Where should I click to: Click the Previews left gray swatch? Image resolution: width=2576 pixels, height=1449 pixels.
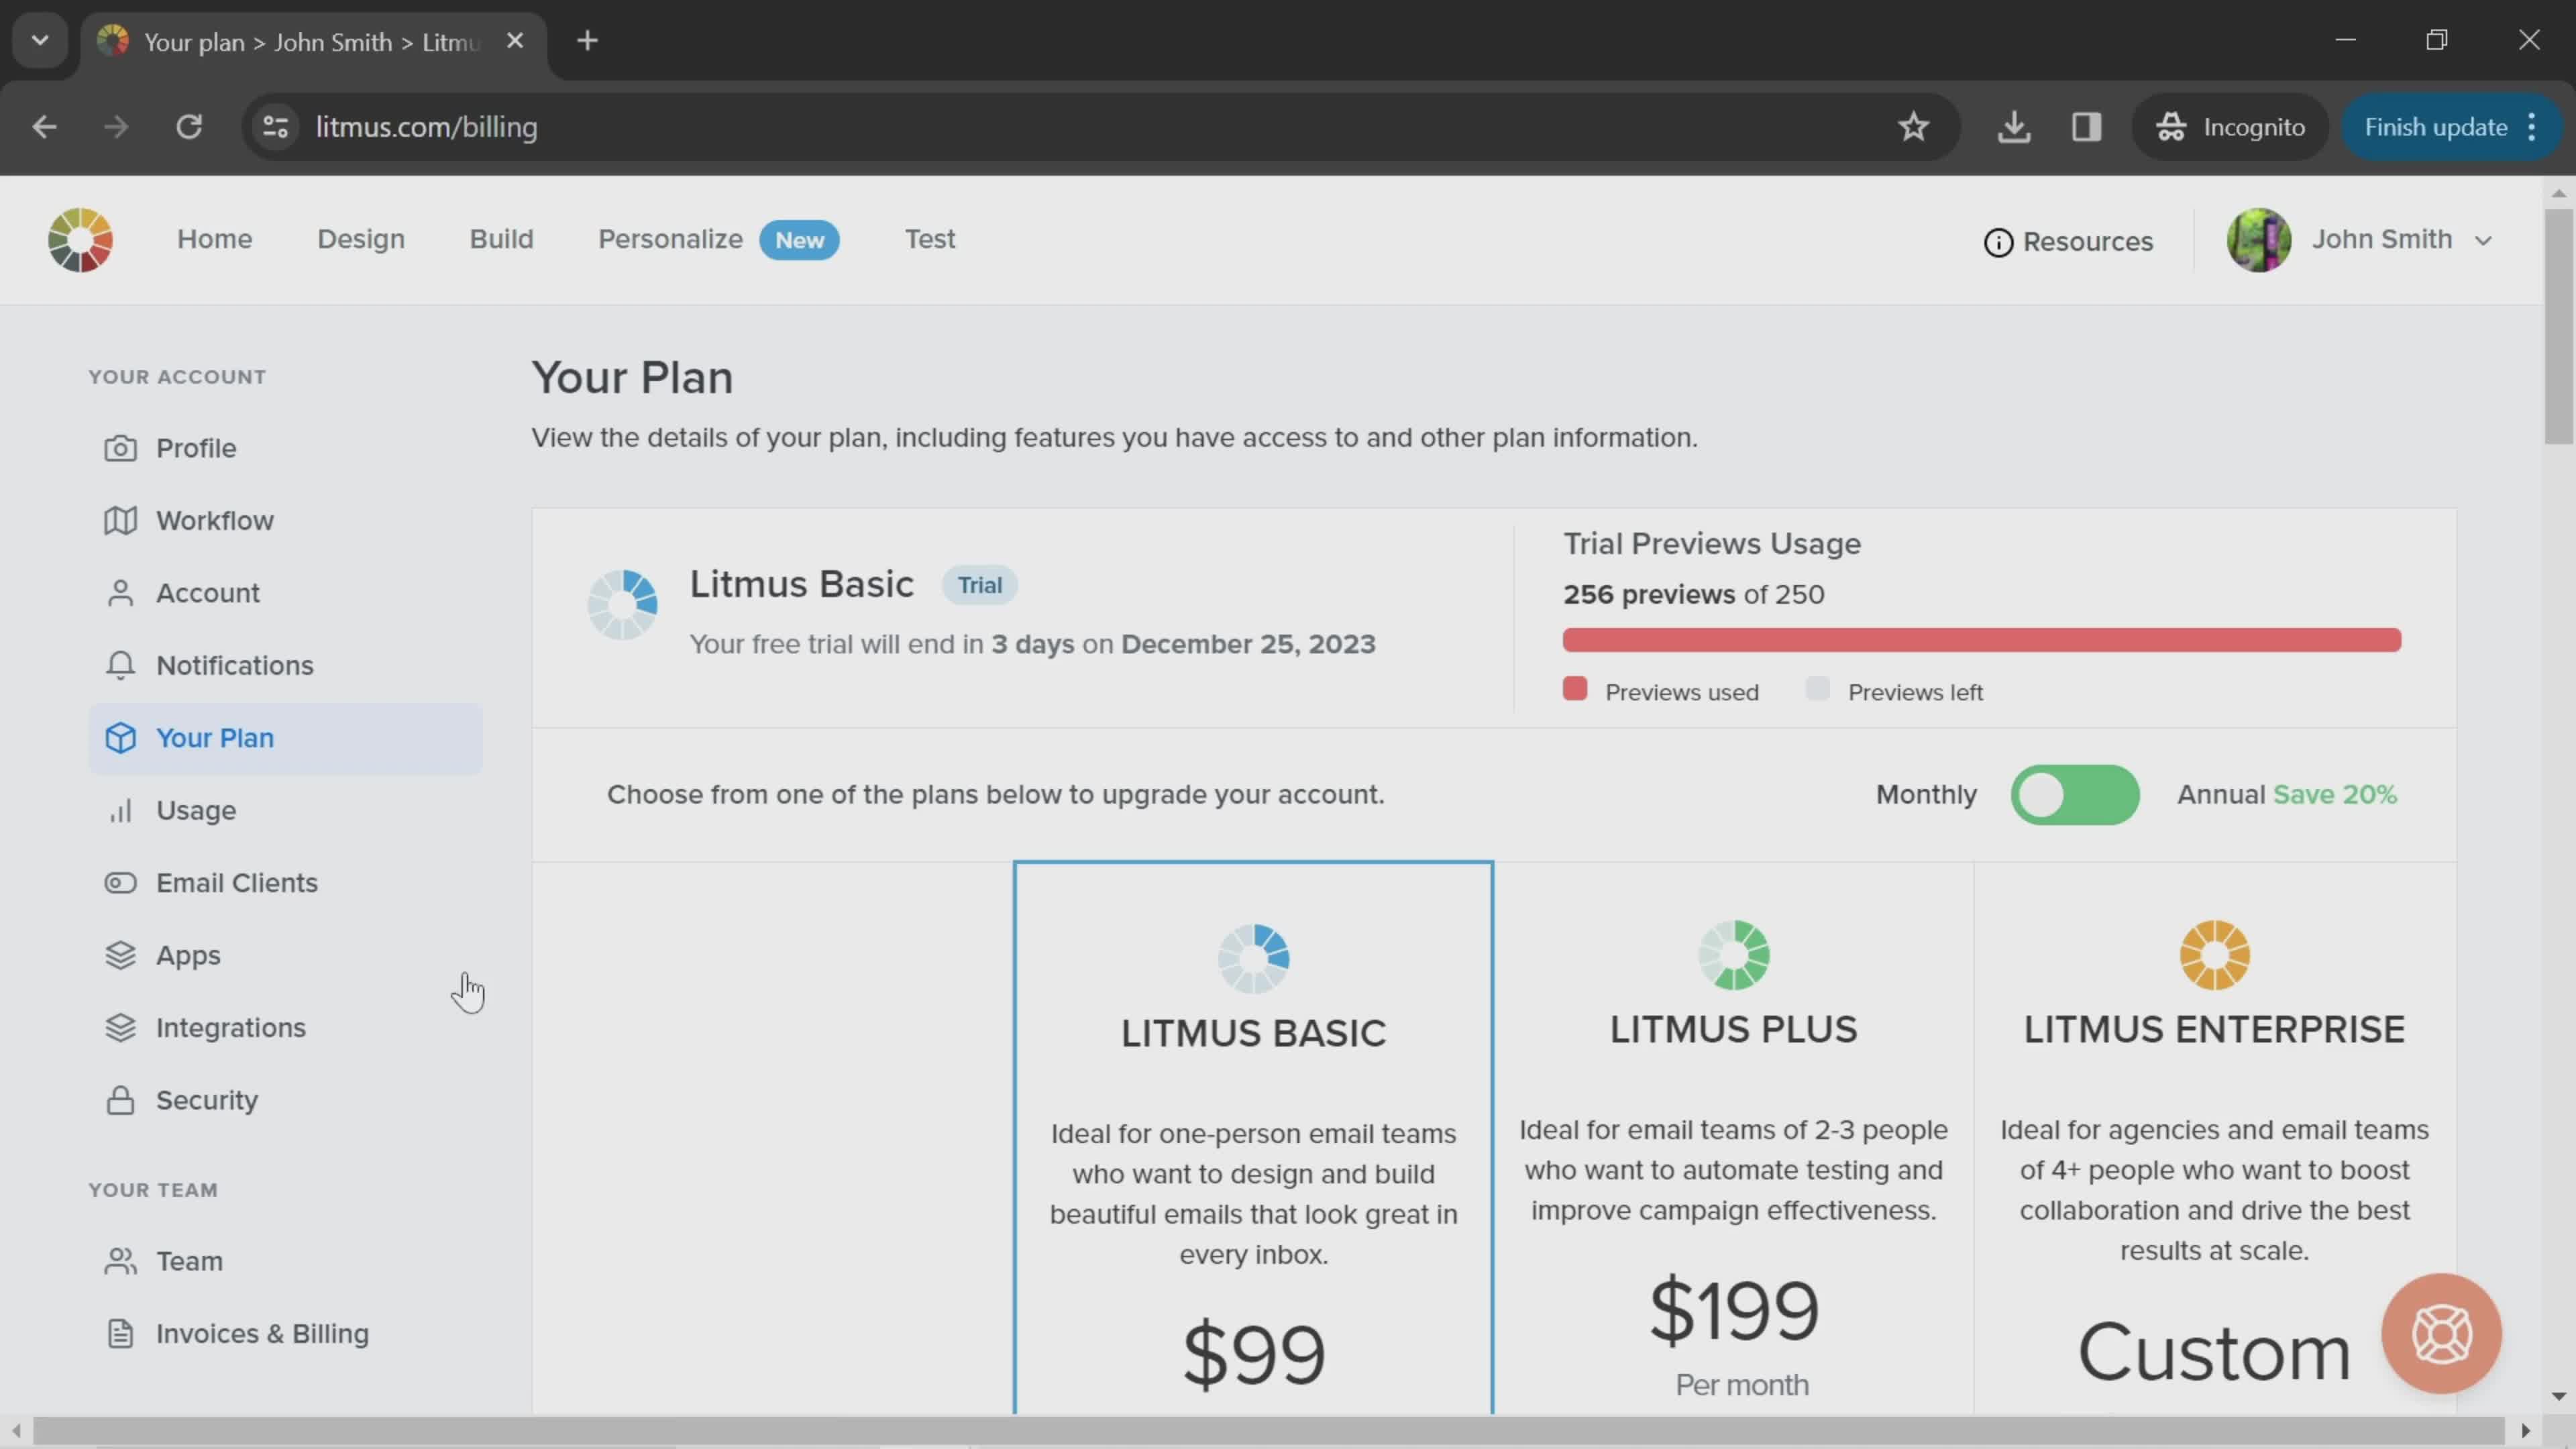(1818, 689)
